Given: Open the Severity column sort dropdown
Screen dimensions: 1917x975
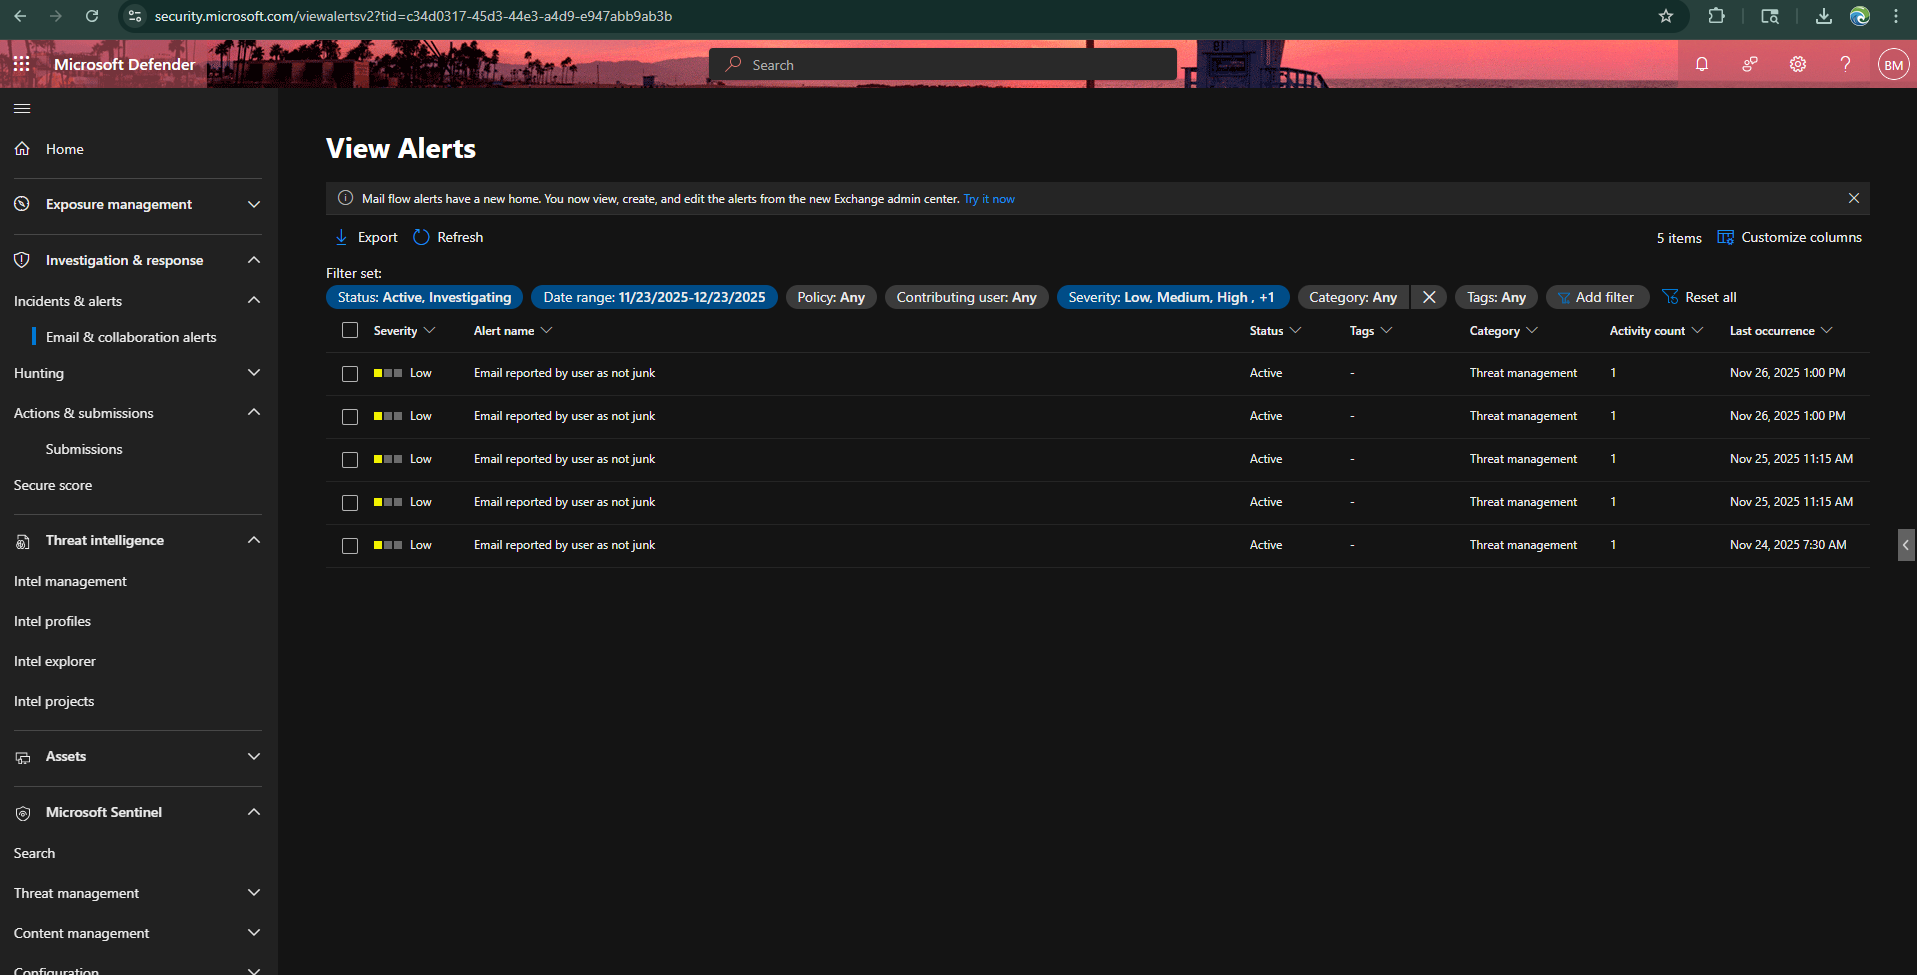Looking at the screenshot, I should (x=428, y=330).
